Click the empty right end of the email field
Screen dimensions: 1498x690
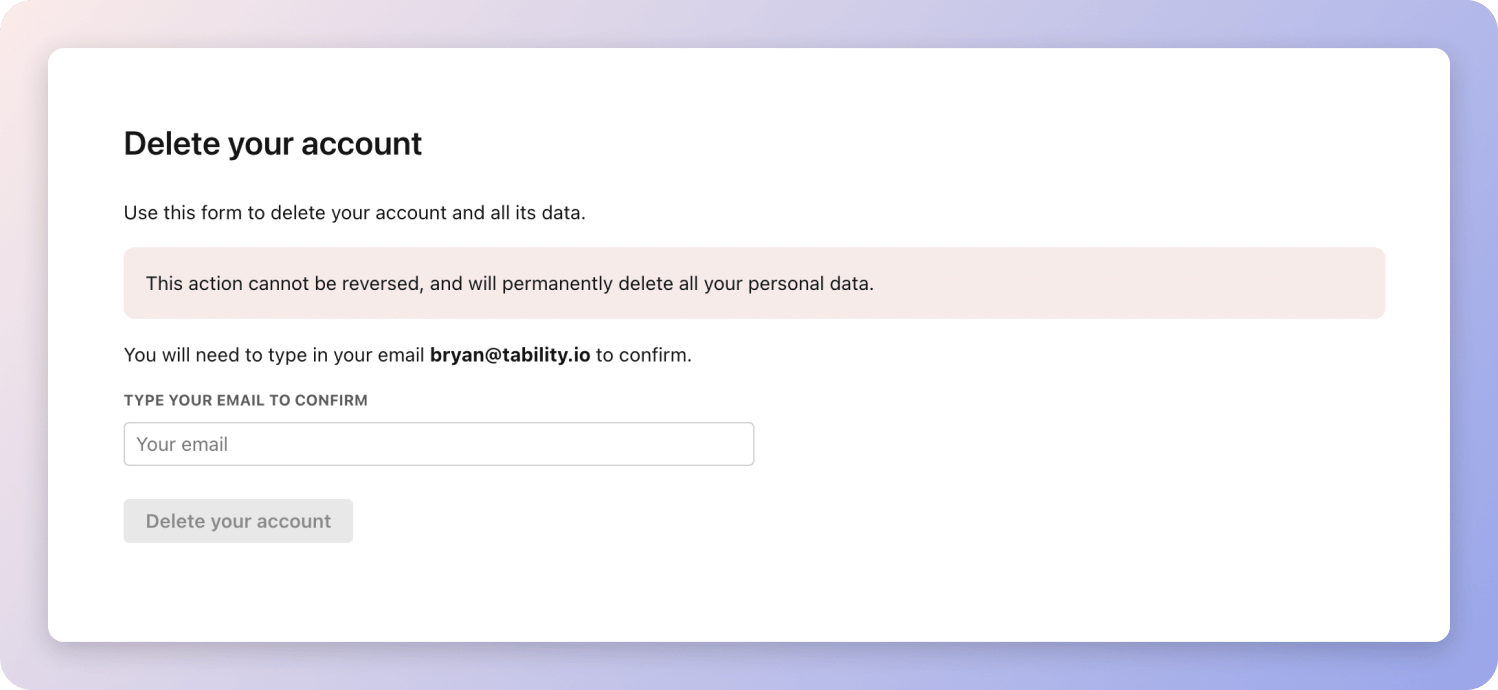[x=700, y=444]
